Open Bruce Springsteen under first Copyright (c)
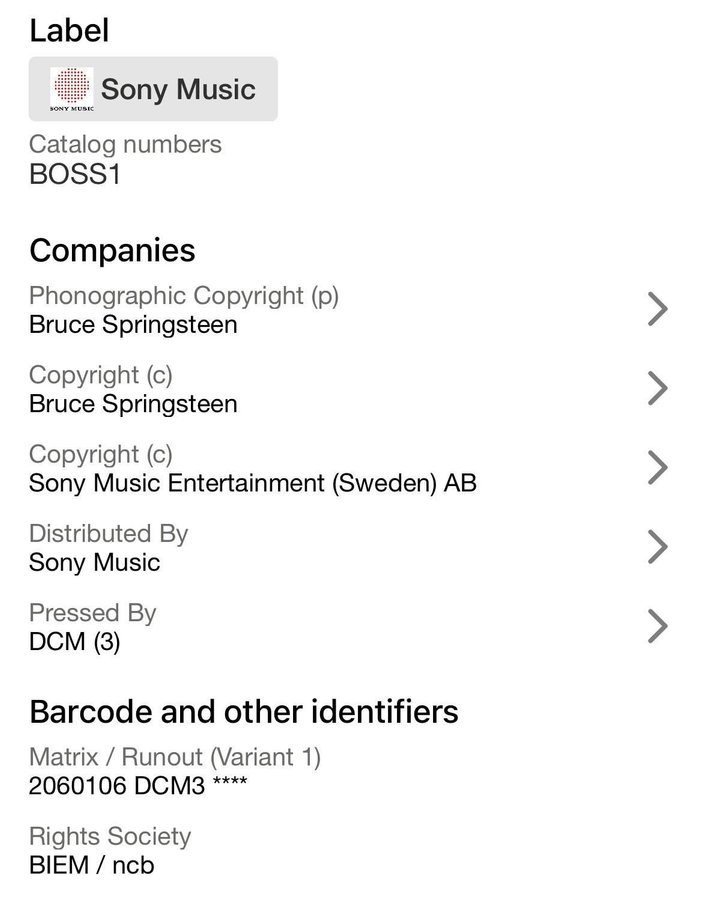Viewport: 702px width, 900px height. point(133,404)
